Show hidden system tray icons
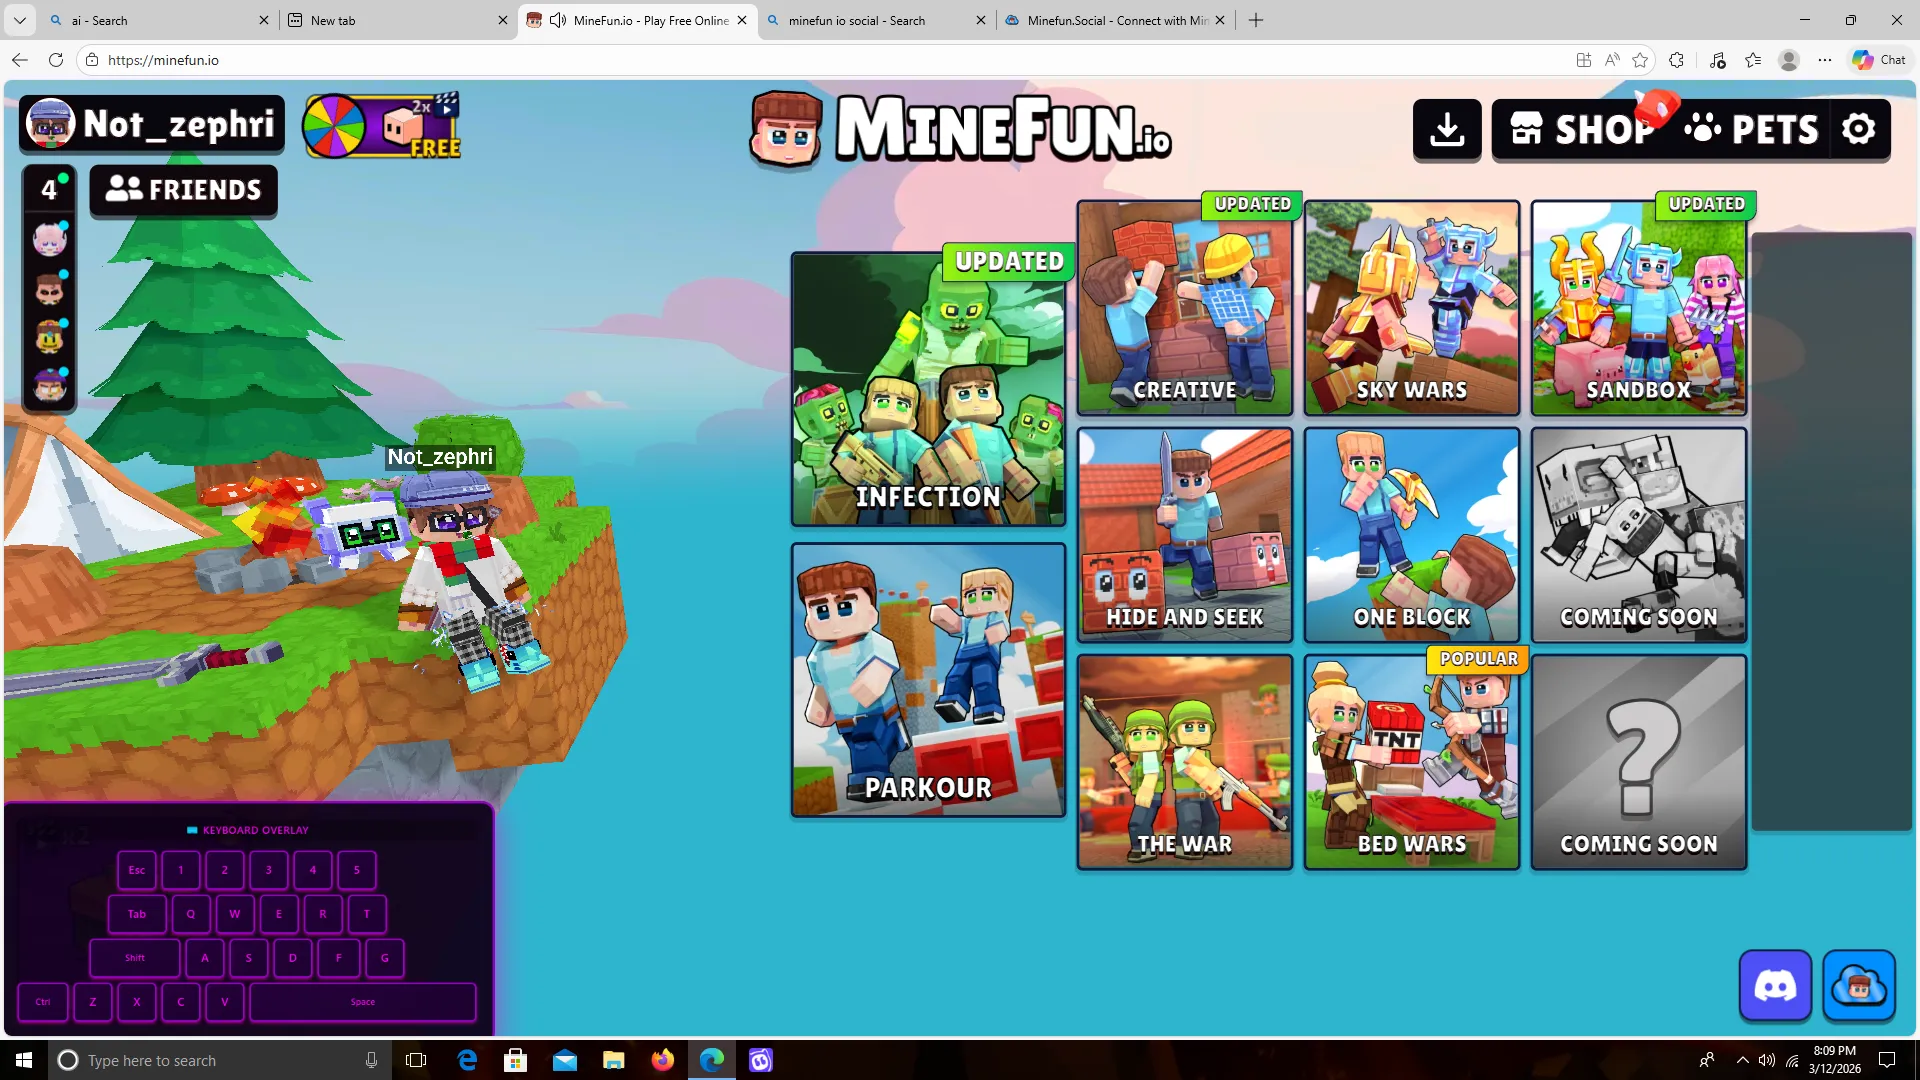The width and height of the screenshot is (1920, 1080). click(x=1743, y=1060)
